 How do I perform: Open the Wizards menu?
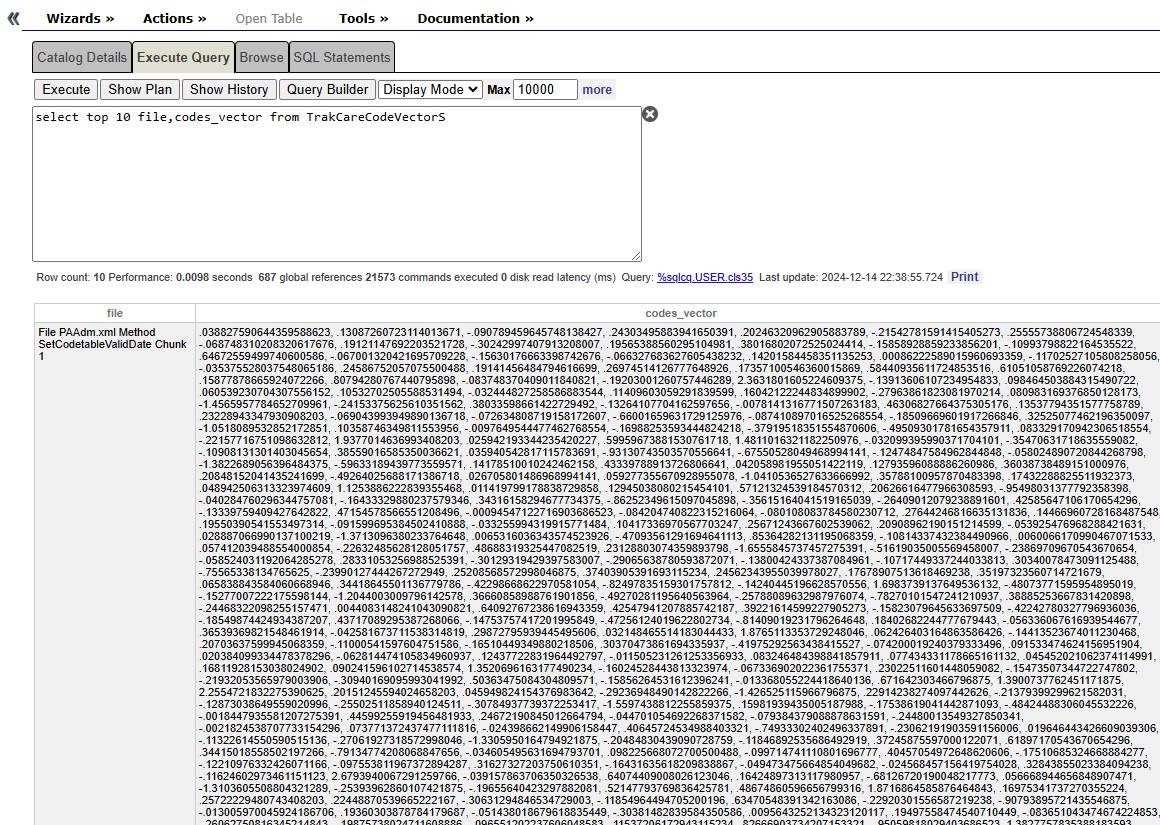tap(80, 18)
